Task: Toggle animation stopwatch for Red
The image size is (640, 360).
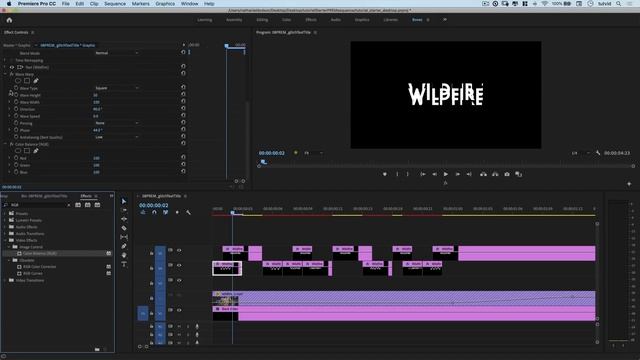Action: tap(16, 158)
